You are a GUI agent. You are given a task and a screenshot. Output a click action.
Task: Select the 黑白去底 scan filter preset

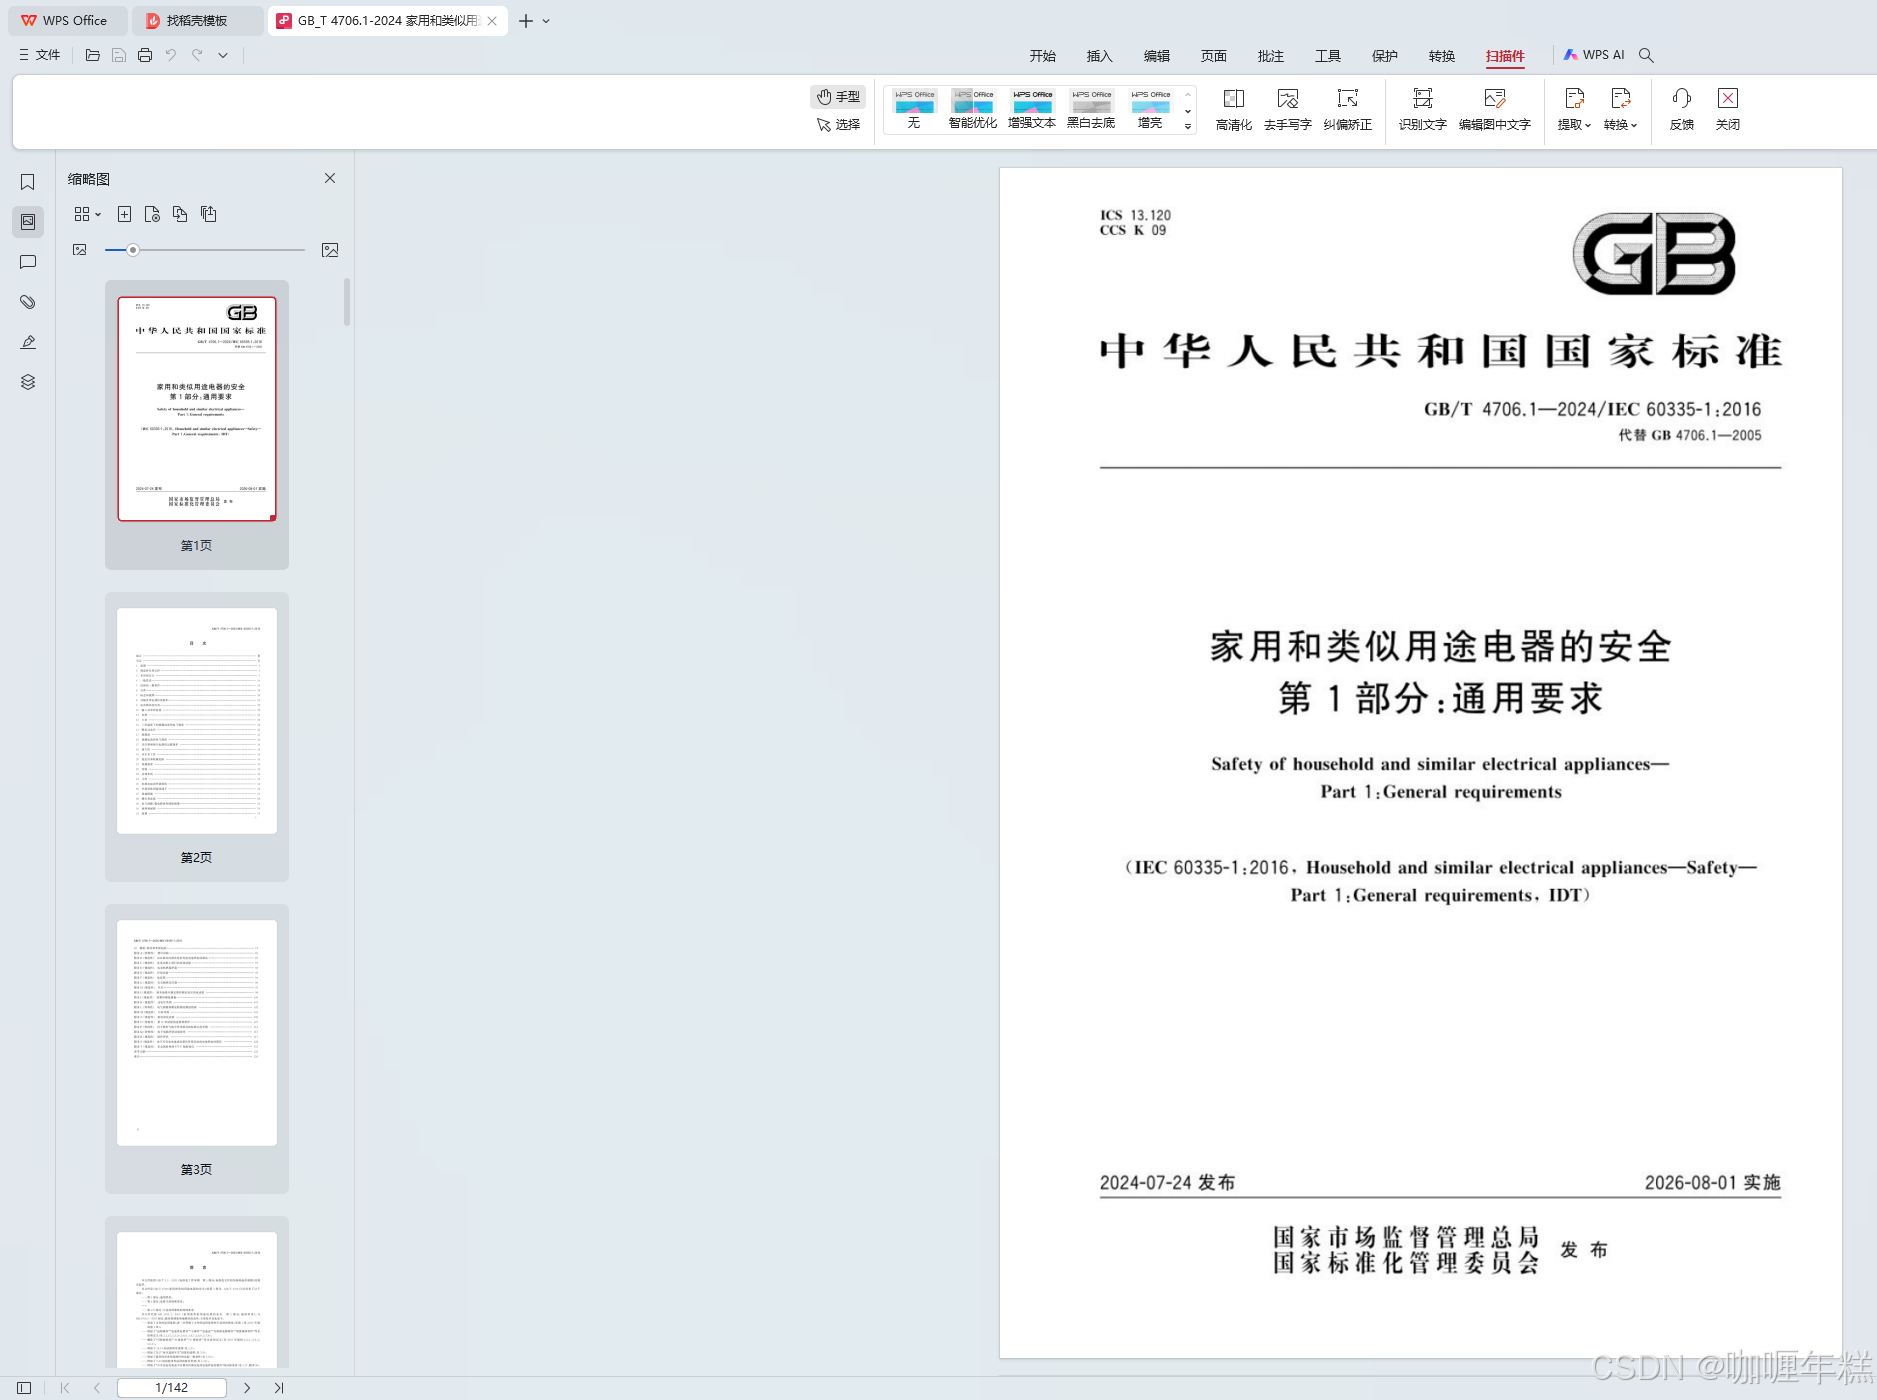1091,109
